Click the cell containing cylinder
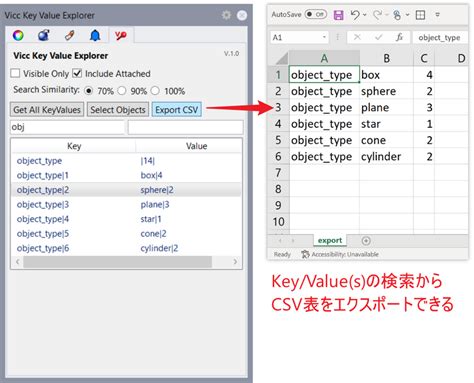This screenshot has height=383, width=474. pyautogui.click(x=386, y=157)
